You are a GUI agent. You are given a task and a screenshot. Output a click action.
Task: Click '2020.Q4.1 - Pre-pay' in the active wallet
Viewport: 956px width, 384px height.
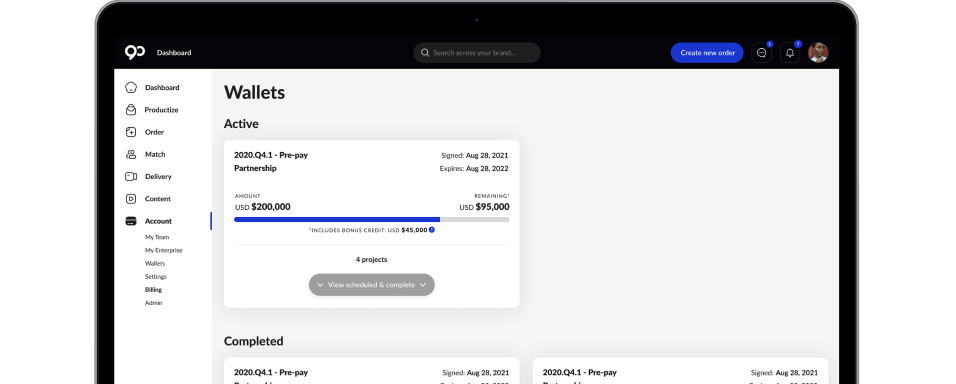point(271,155)
